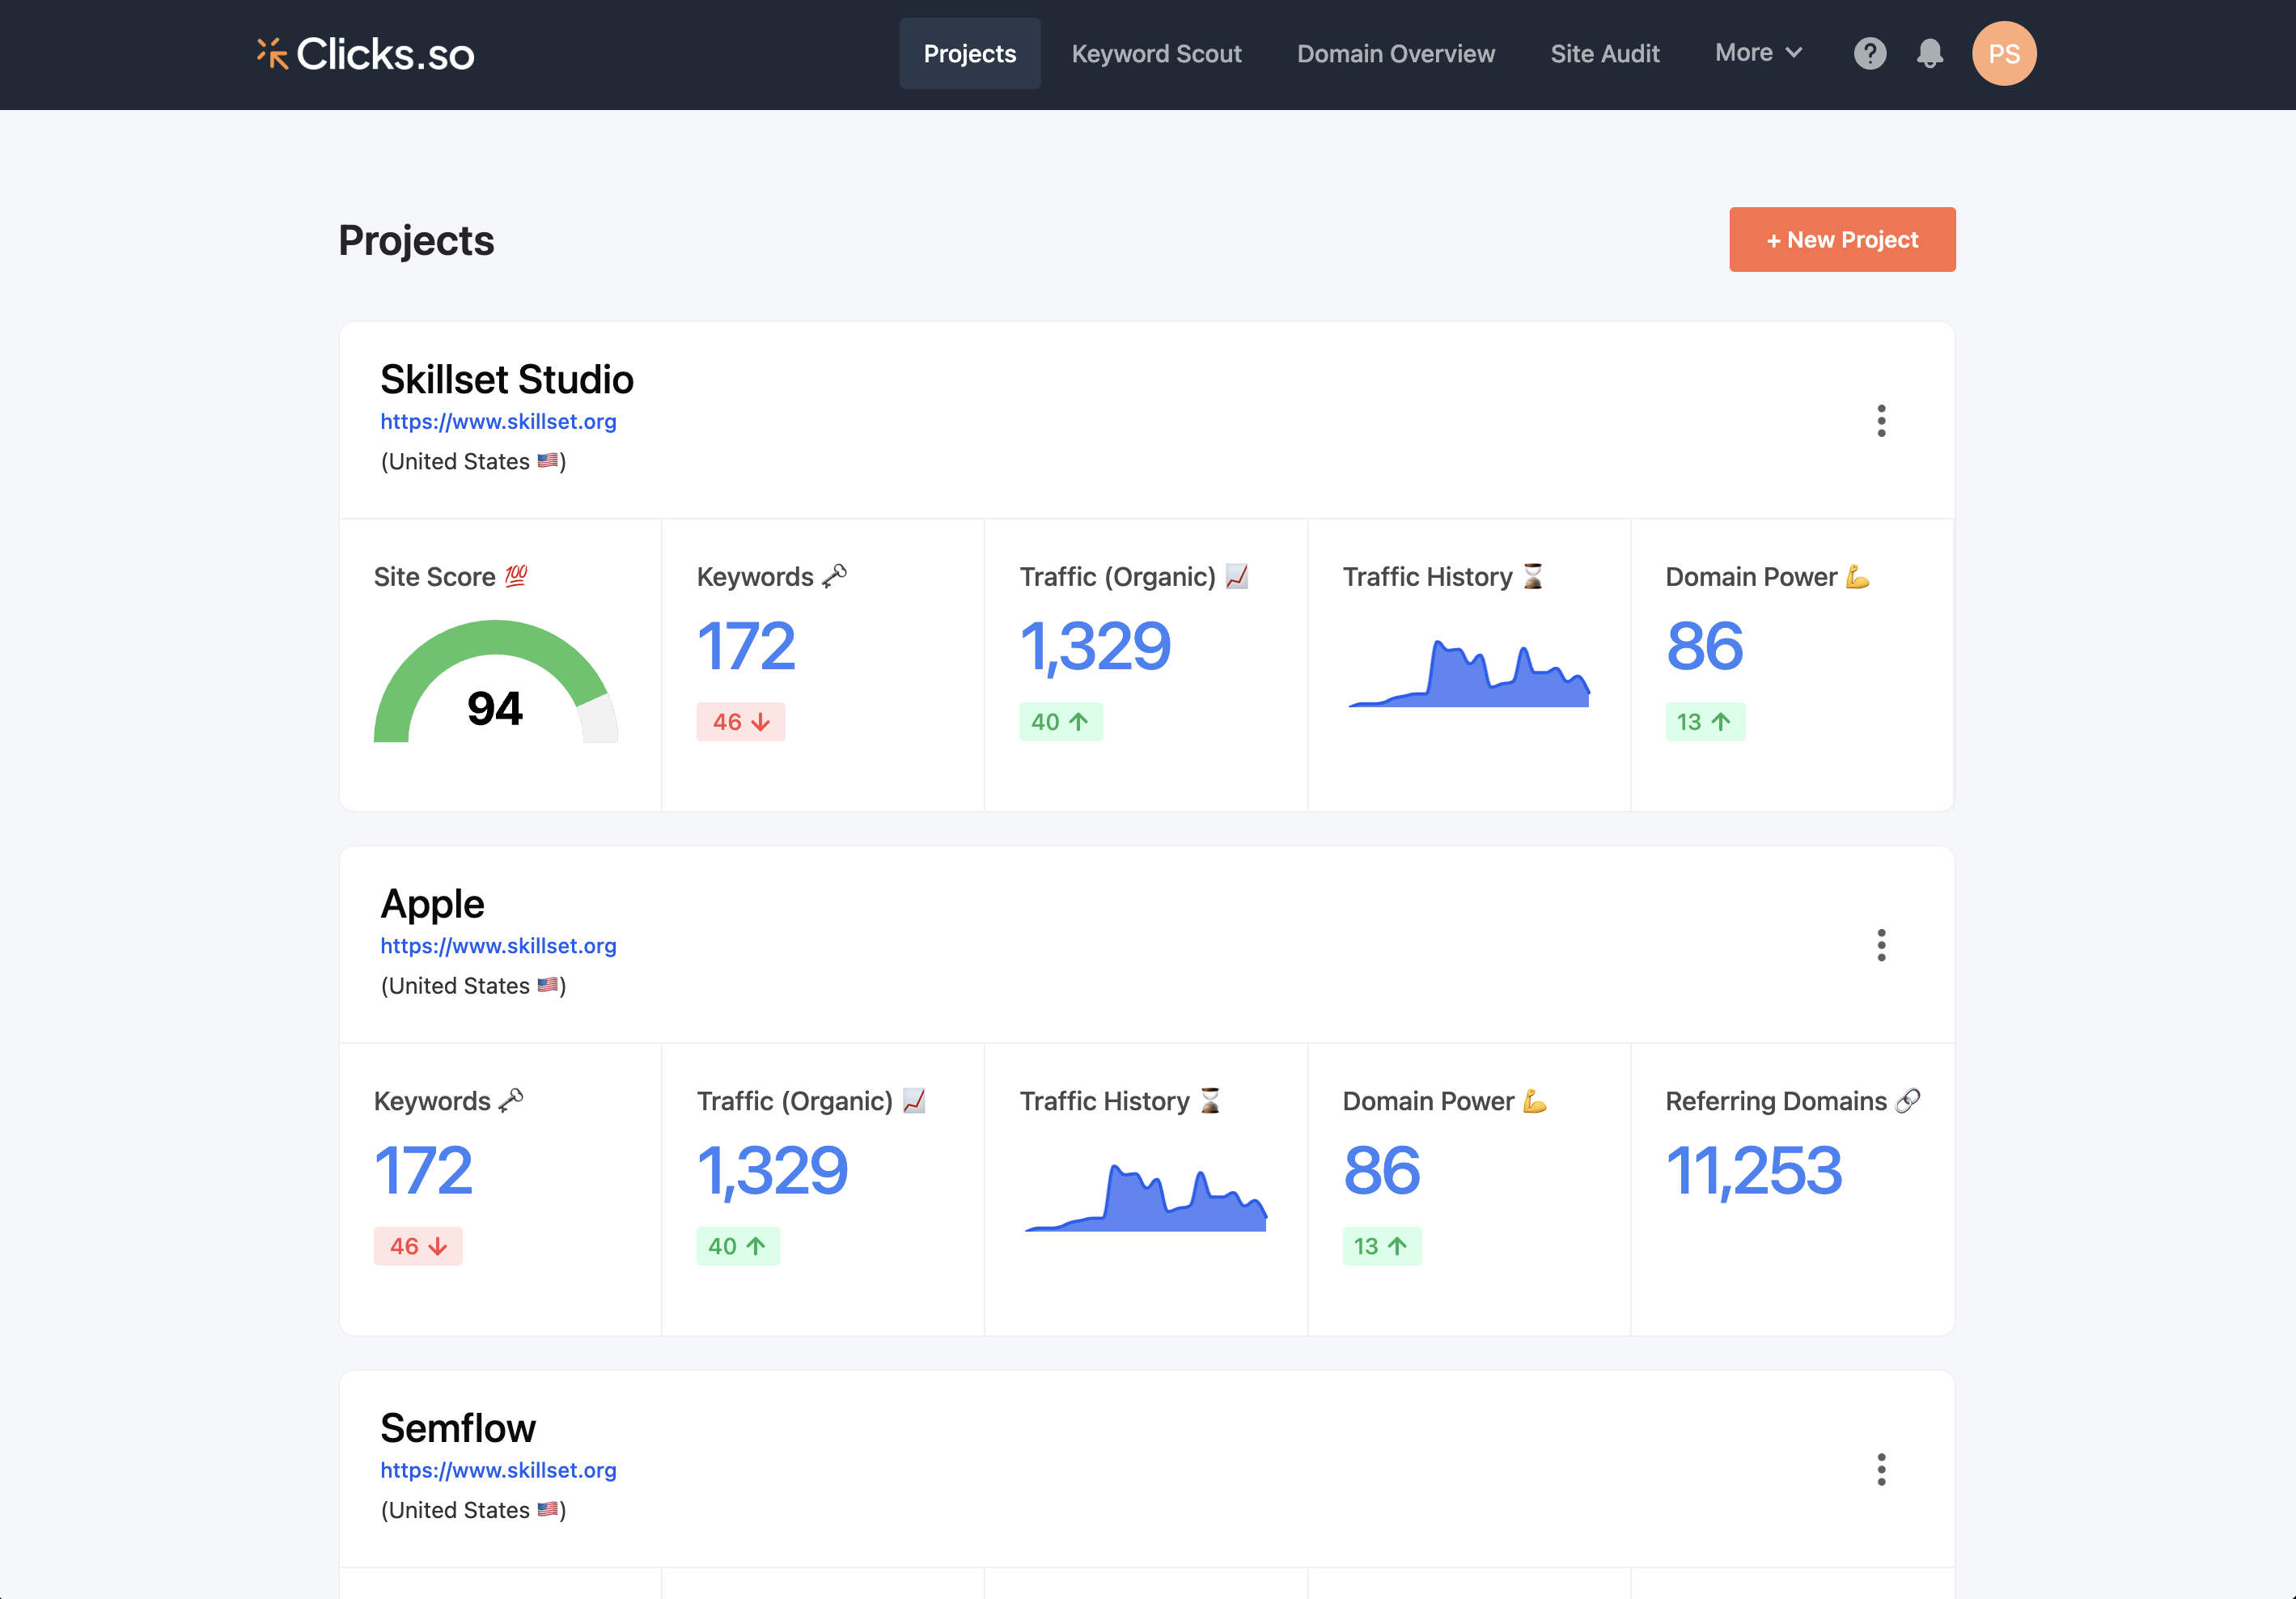The height and width of the screenshot is (1599, 2296).
Task: Open the Skillset Studio website link
Action: [498, 421]
